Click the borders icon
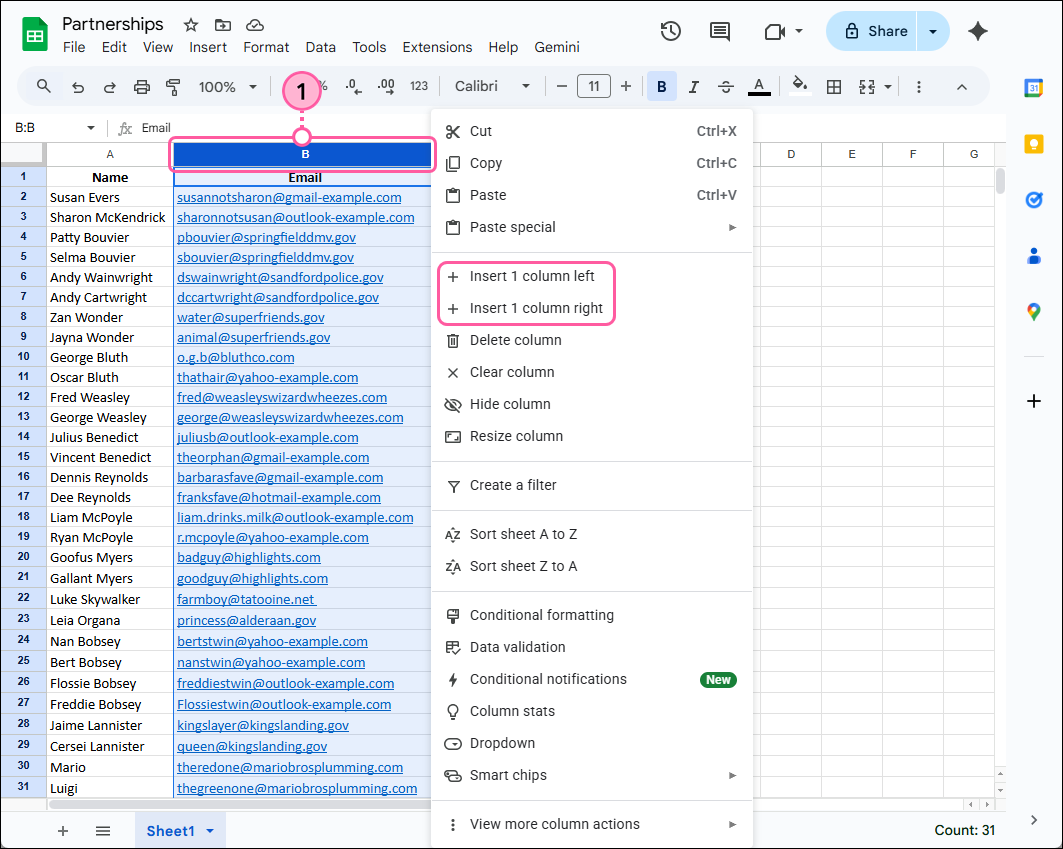1063x849 pixels. pos(834,86)
